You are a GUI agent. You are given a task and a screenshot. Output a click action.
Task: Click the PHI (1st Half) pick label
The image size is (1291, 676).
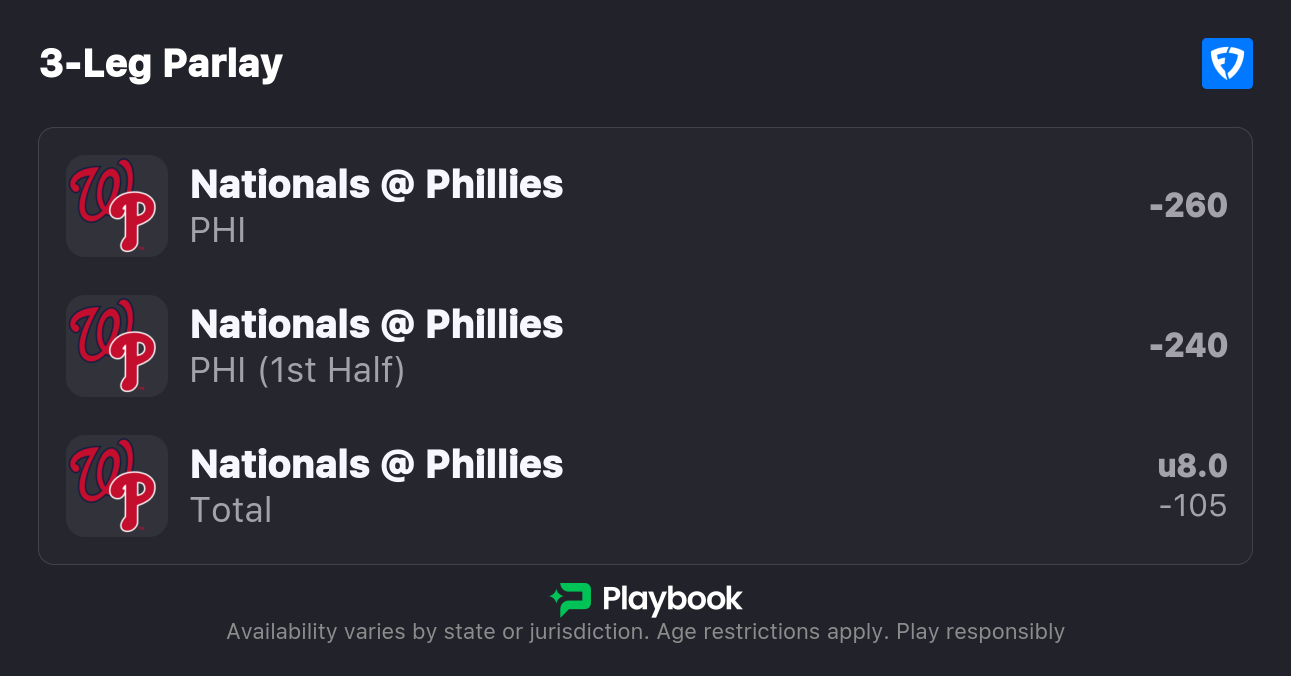coord(297,371)
